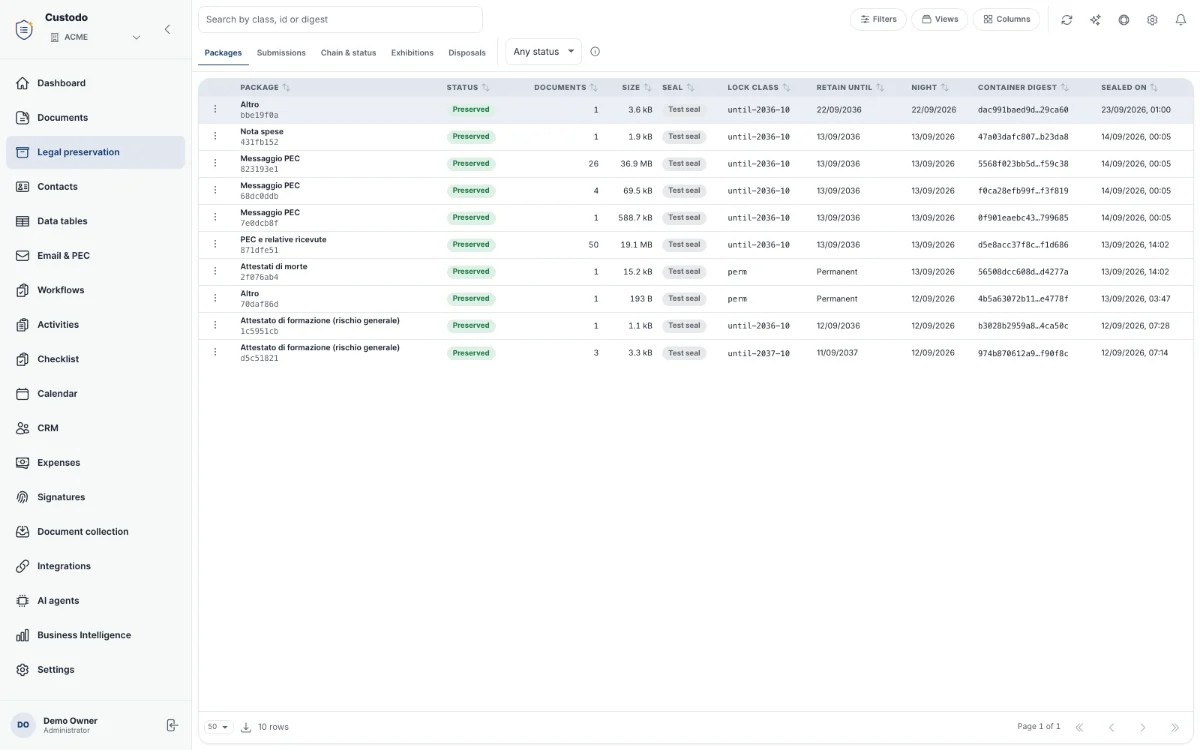Download rows via export icon in footer
1200x750 pixels.
[246, 727]
